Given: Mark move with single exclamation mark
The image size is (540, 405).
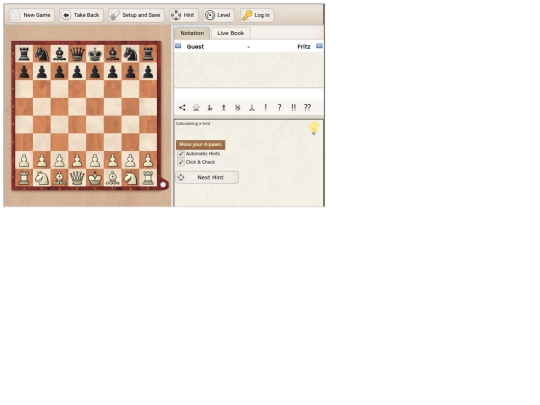Looking at the screenshot, I should coord(266,107).
